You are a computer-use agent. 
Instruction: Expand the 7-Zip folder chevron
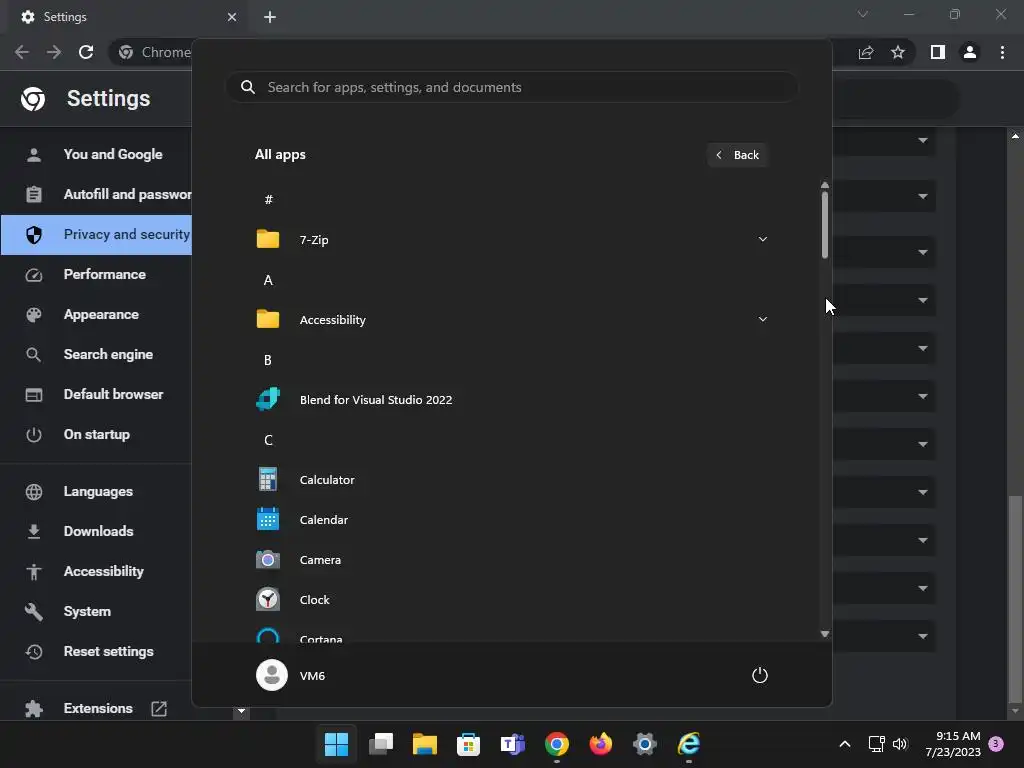coord(762,239)
